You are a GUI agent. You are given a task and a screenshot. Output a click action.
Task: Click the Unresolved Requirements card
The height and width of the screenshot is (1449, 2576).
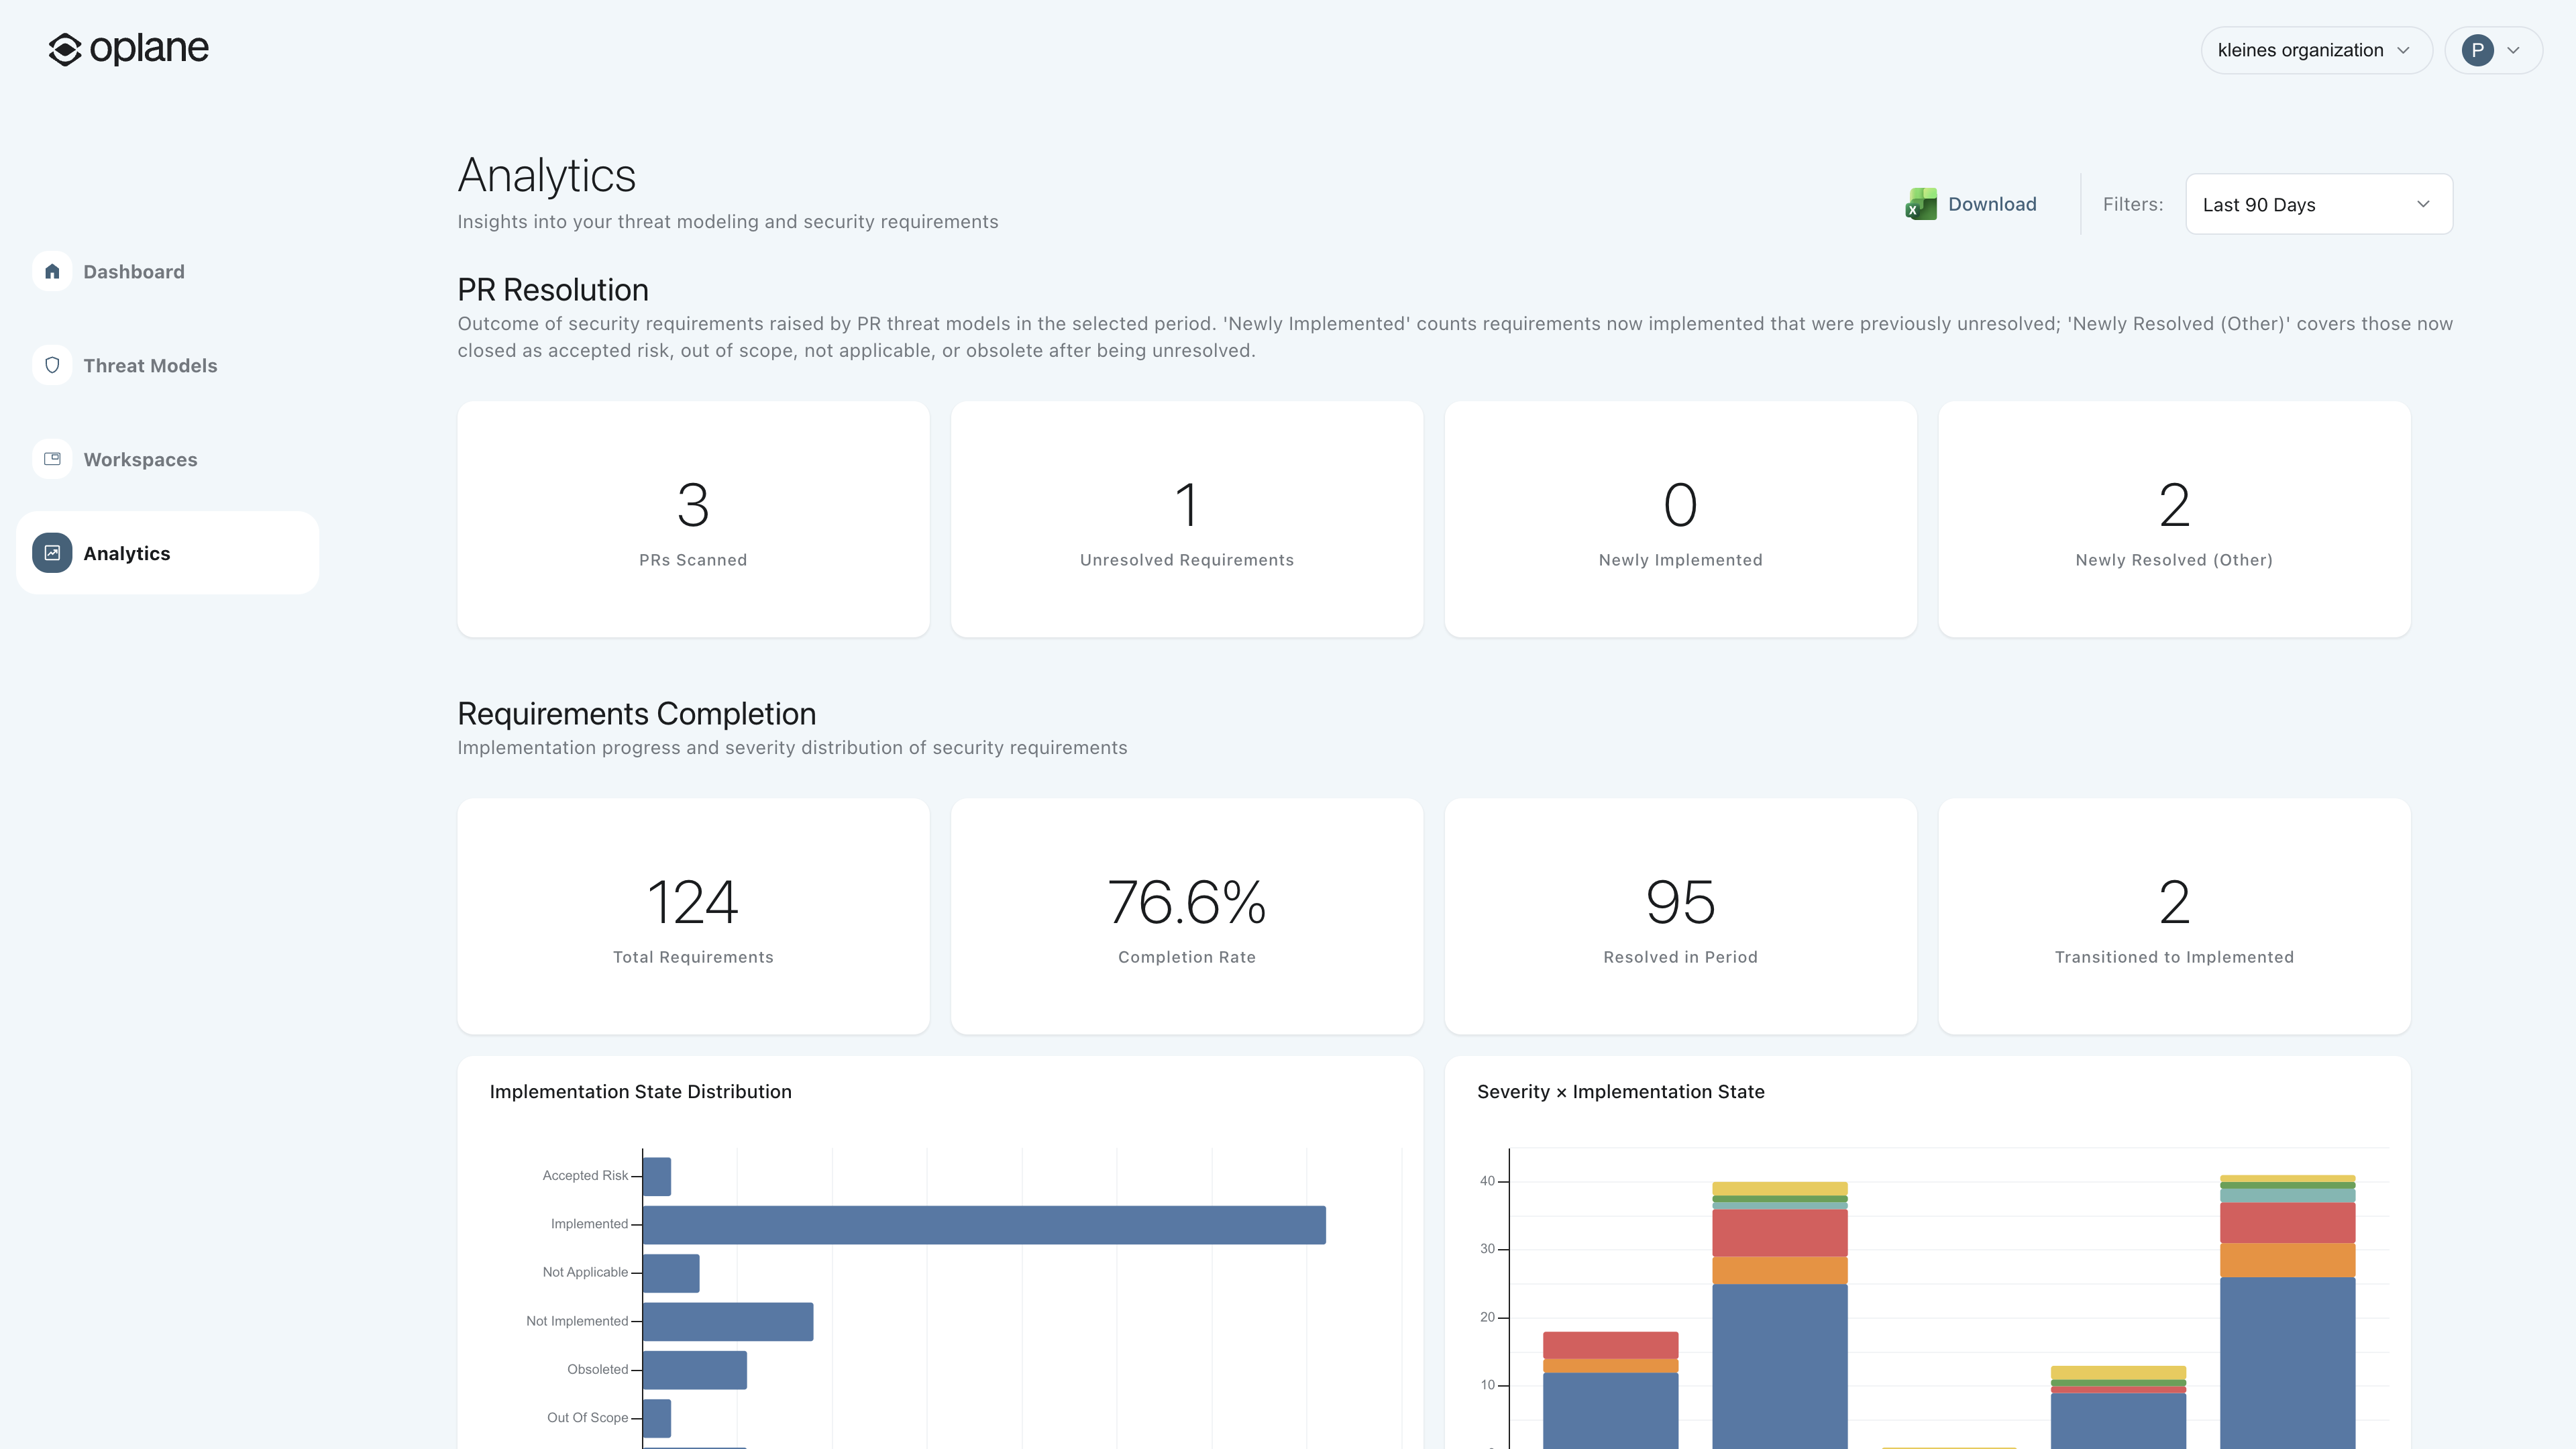click(x=1186, y=519)
